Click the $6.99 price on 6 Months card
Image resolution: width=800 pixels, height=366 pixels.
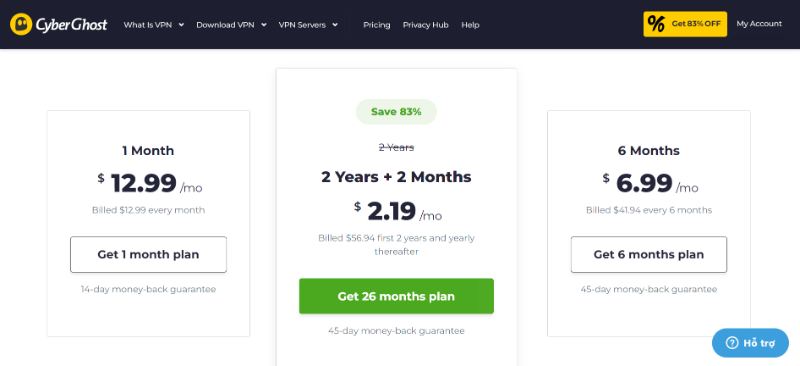(x=644, y=183)
